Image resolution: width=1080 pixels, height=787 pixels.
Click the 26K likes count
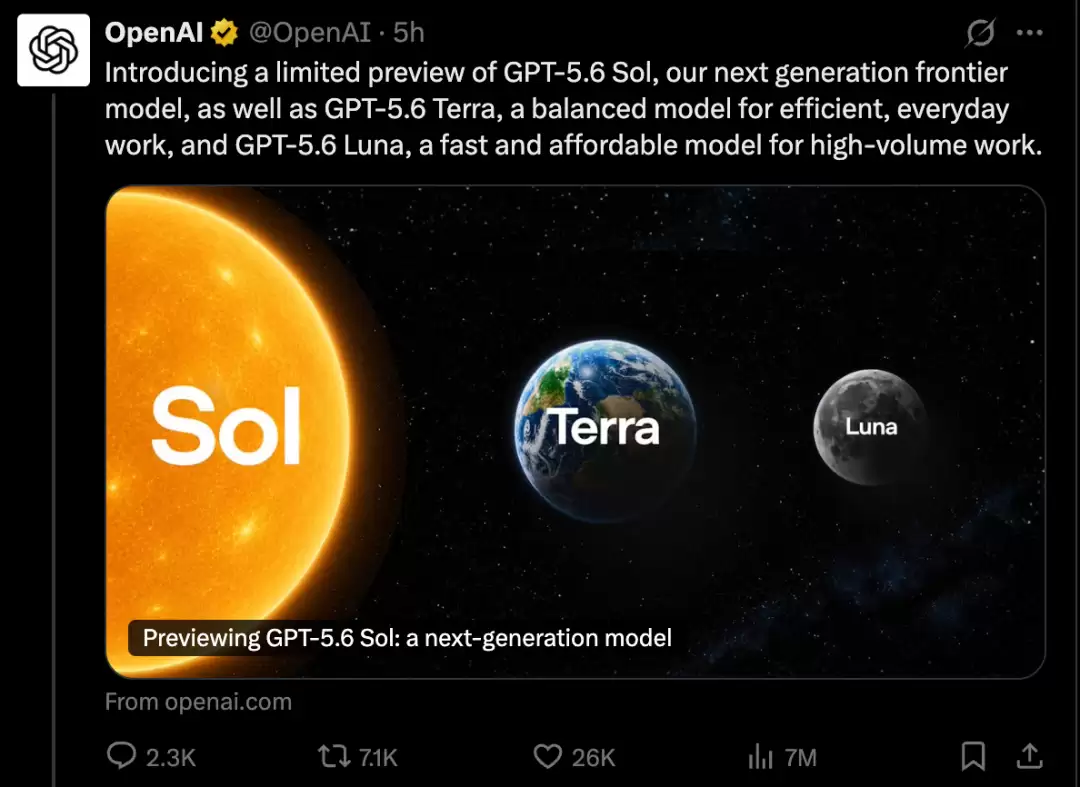pos(593,757)
